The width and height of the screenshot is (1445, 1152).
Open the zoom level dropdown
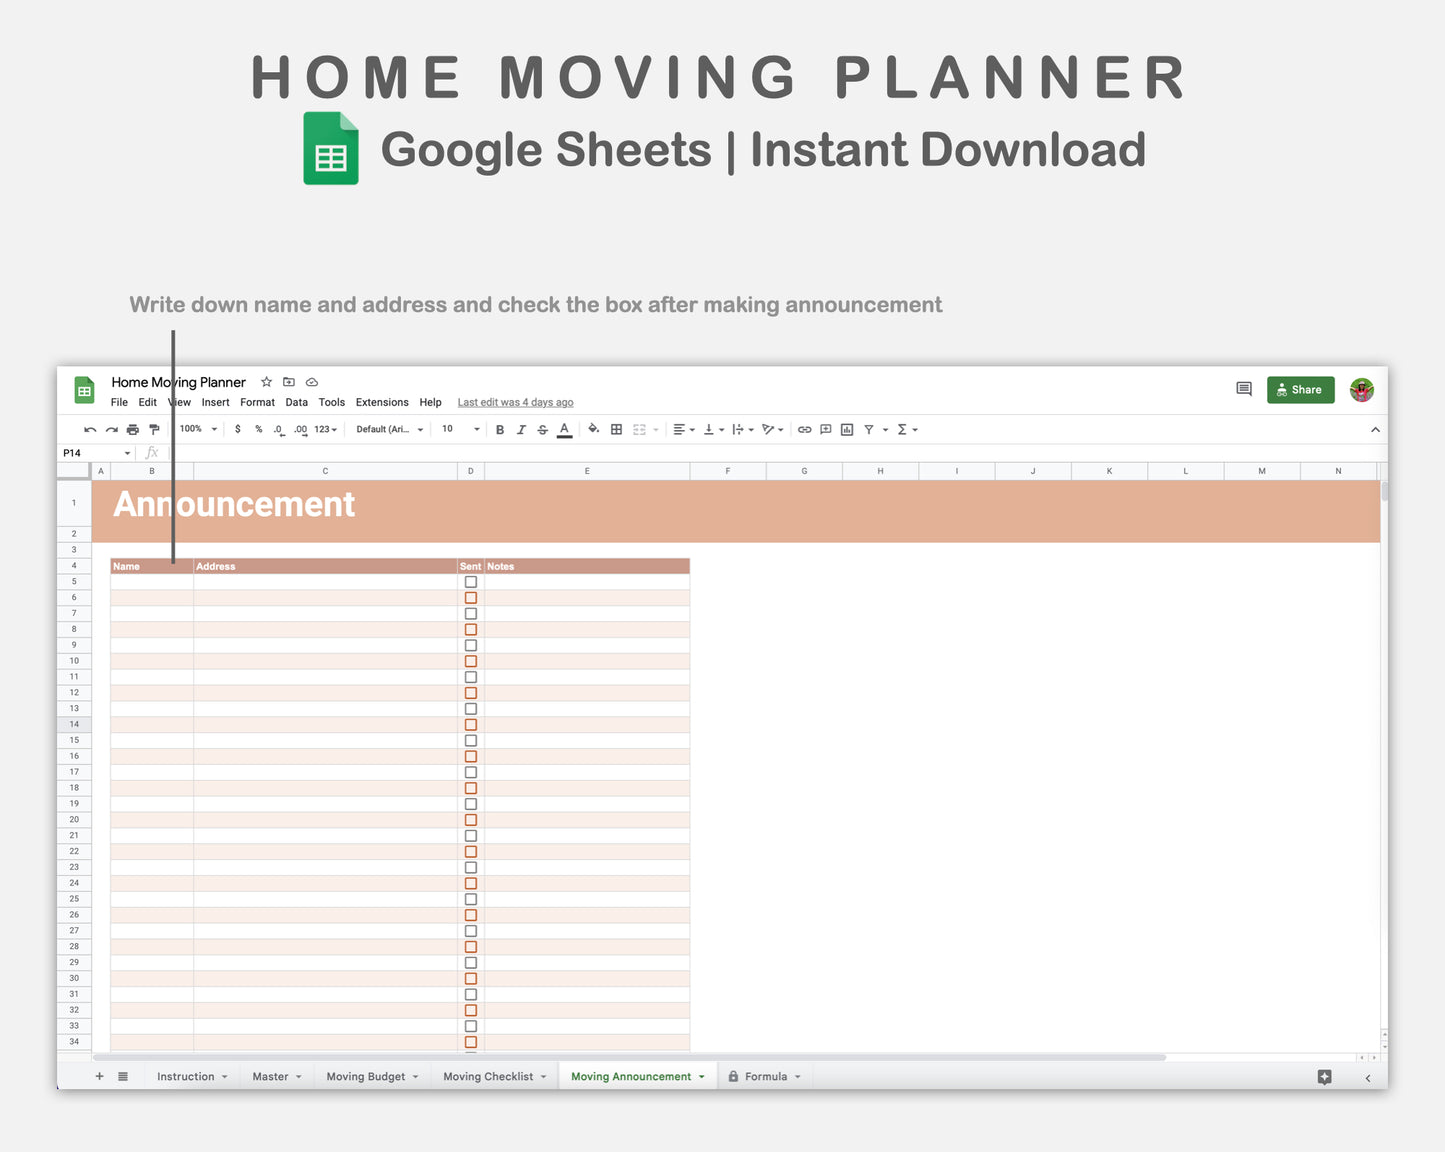point(197,429)
